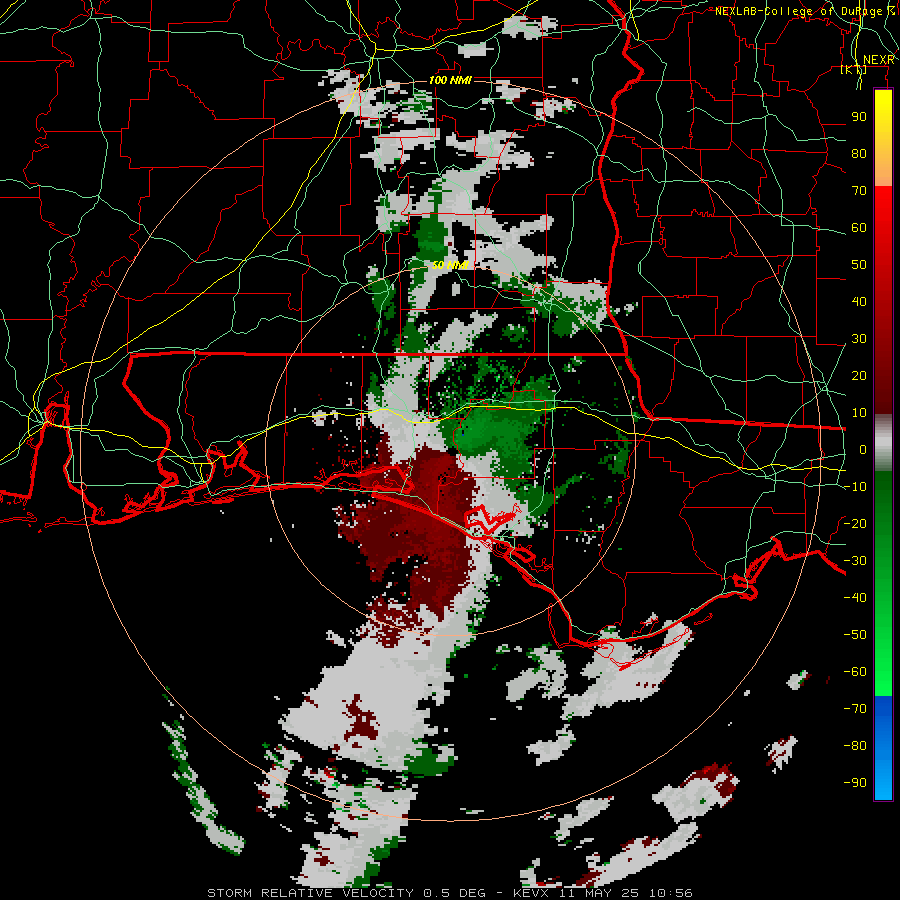Click the 60 value on velocity scale
900x900 pixels.
[859, 228]
